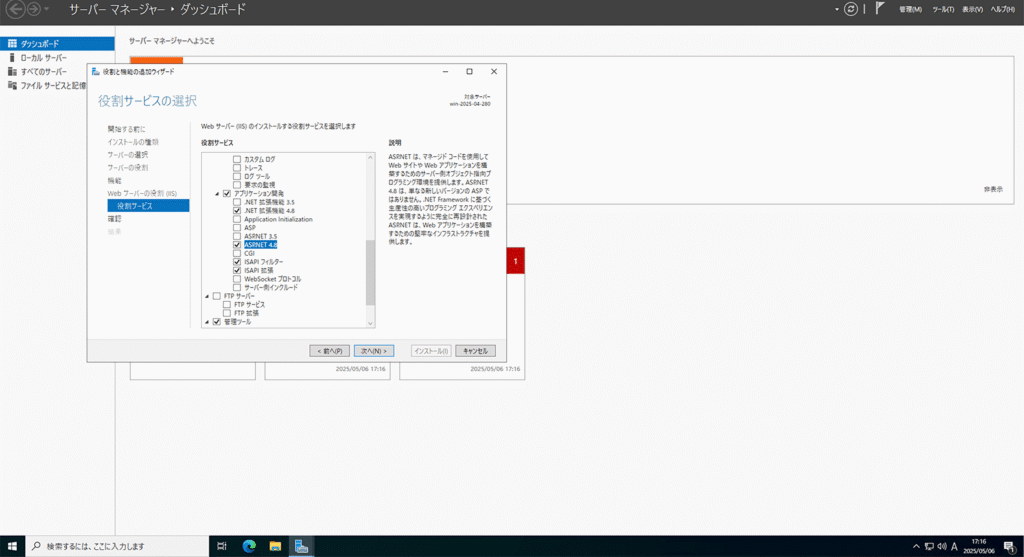Launch Microsoft Edge from taskbar
1024x557 pixels.
249,546
